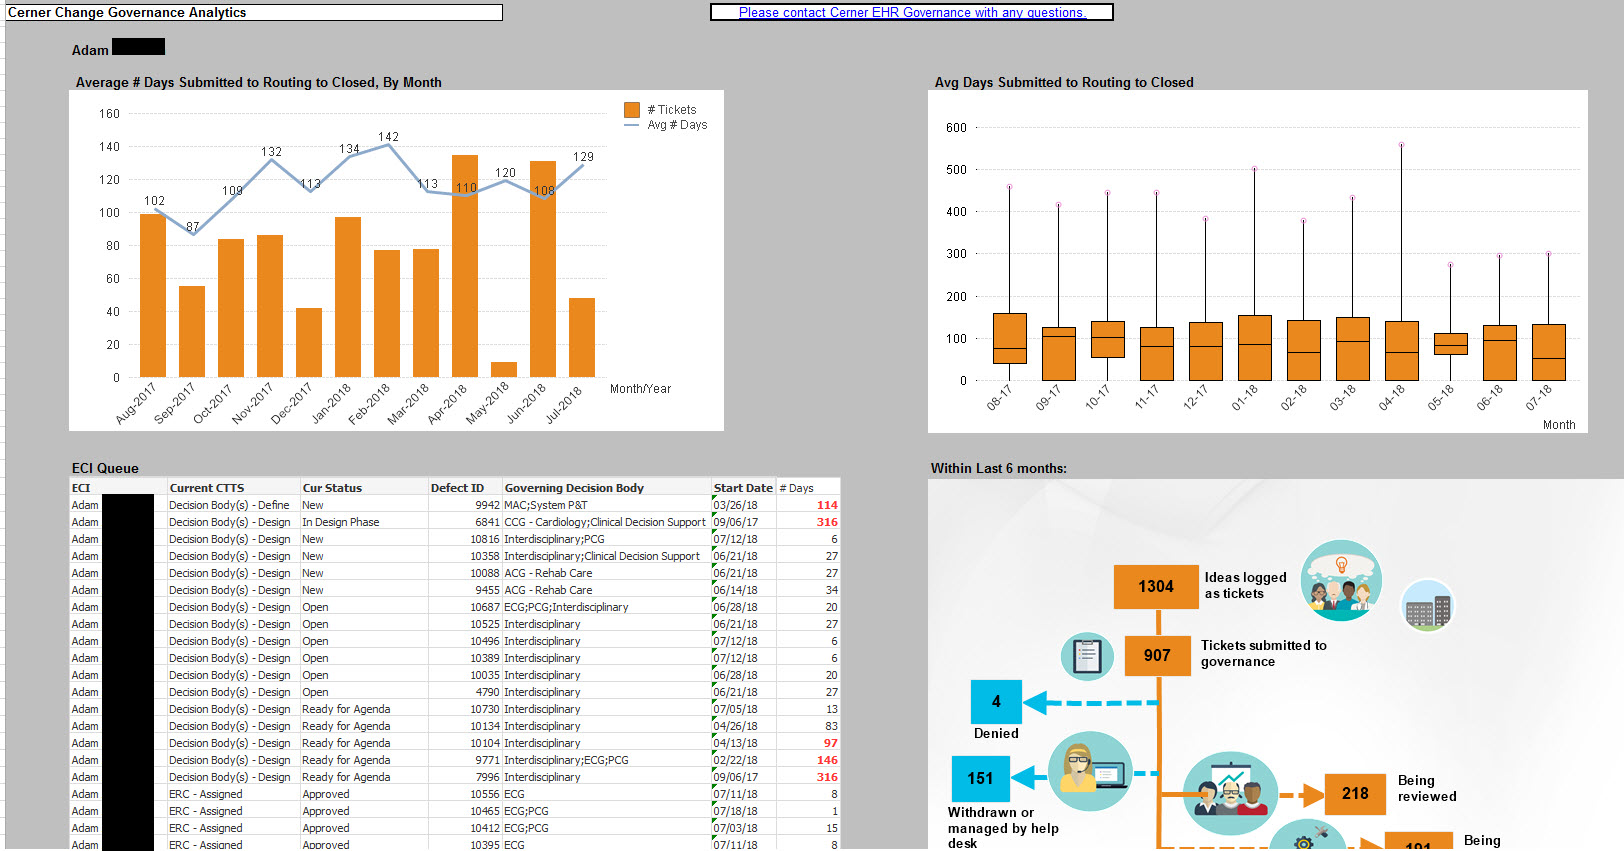Image resolution: width=1624 pixels, height=851 pixels.
Task: Select the 218 being reviewed box
Action: [1355, 793]
